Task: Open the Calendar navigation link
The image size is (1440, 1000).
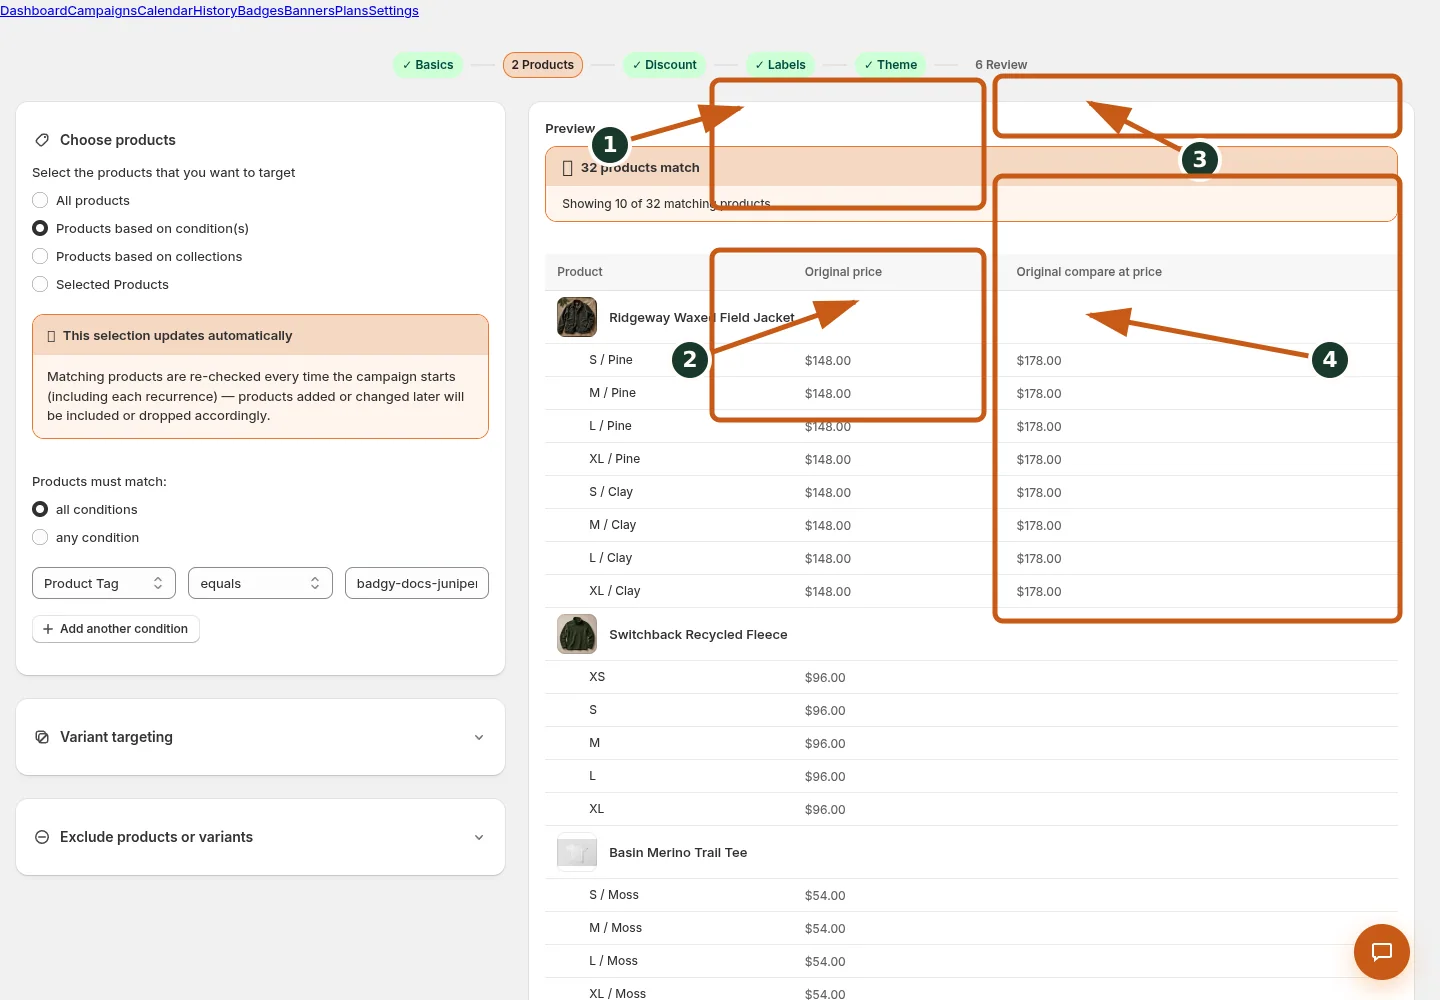Action: pyautogui.click(x=165, y=11)
